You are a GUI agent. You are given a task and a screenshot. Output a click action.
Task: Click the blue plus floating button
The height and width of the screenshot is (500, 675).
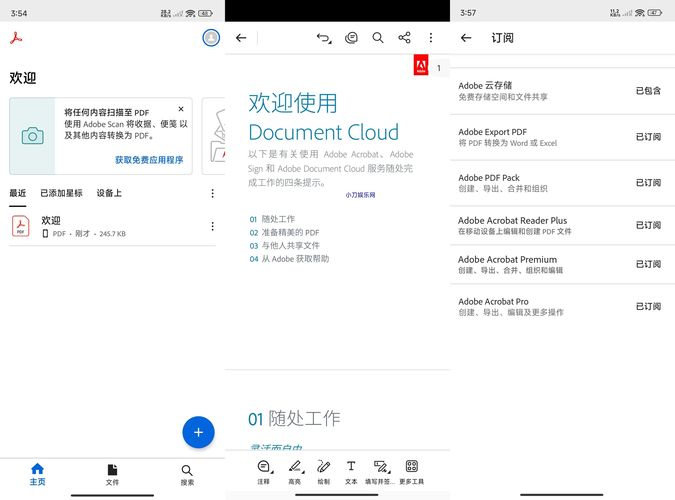click(x=198, y=432)
